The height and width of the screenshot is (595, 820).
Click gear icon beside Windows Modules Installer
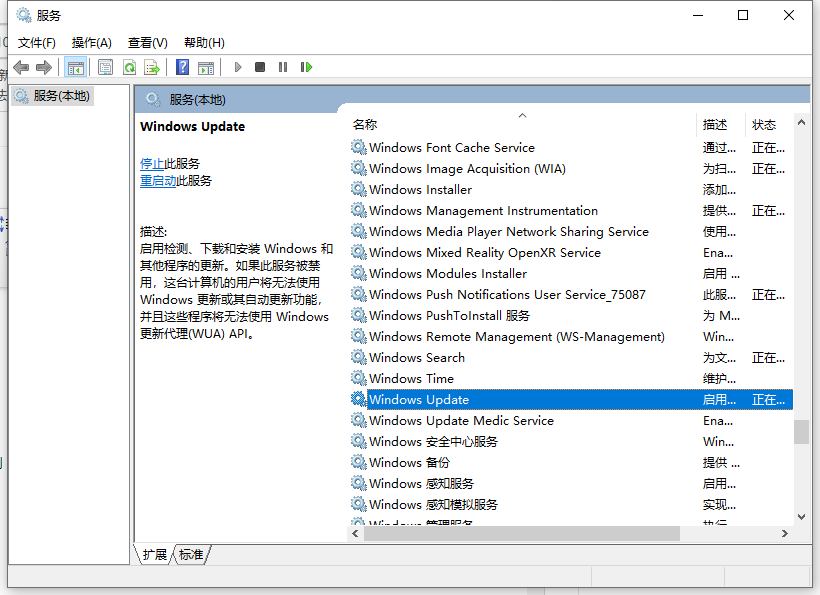point(358,273)
